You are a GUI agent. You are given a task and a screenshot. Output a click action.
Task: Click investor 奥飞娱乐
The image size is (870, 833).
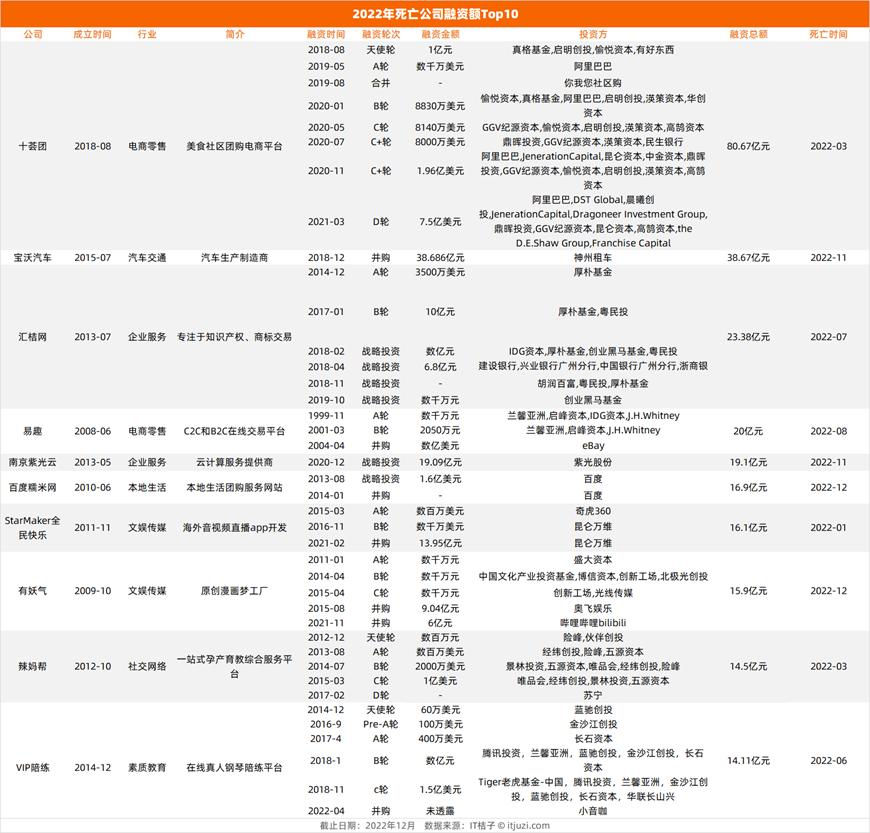point(593,609)
